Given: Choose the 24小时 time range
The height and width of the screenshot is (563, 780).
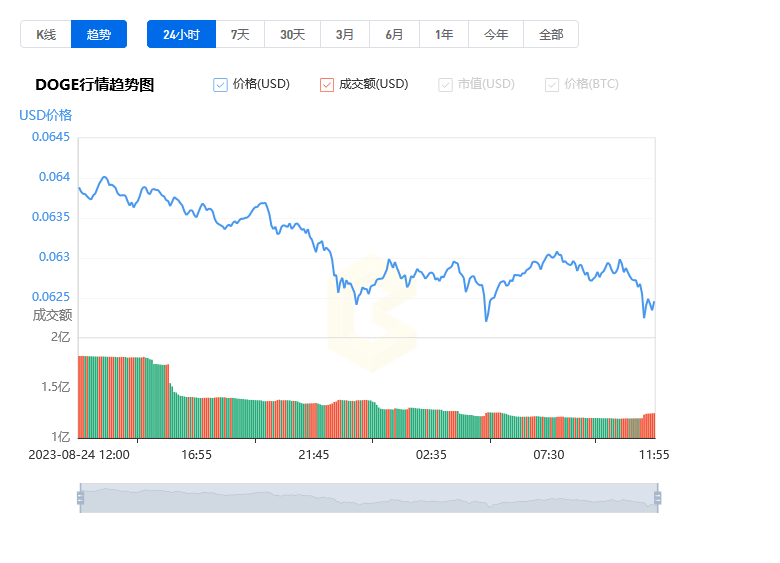Looking at the screenshot, I should click(182, 34).
